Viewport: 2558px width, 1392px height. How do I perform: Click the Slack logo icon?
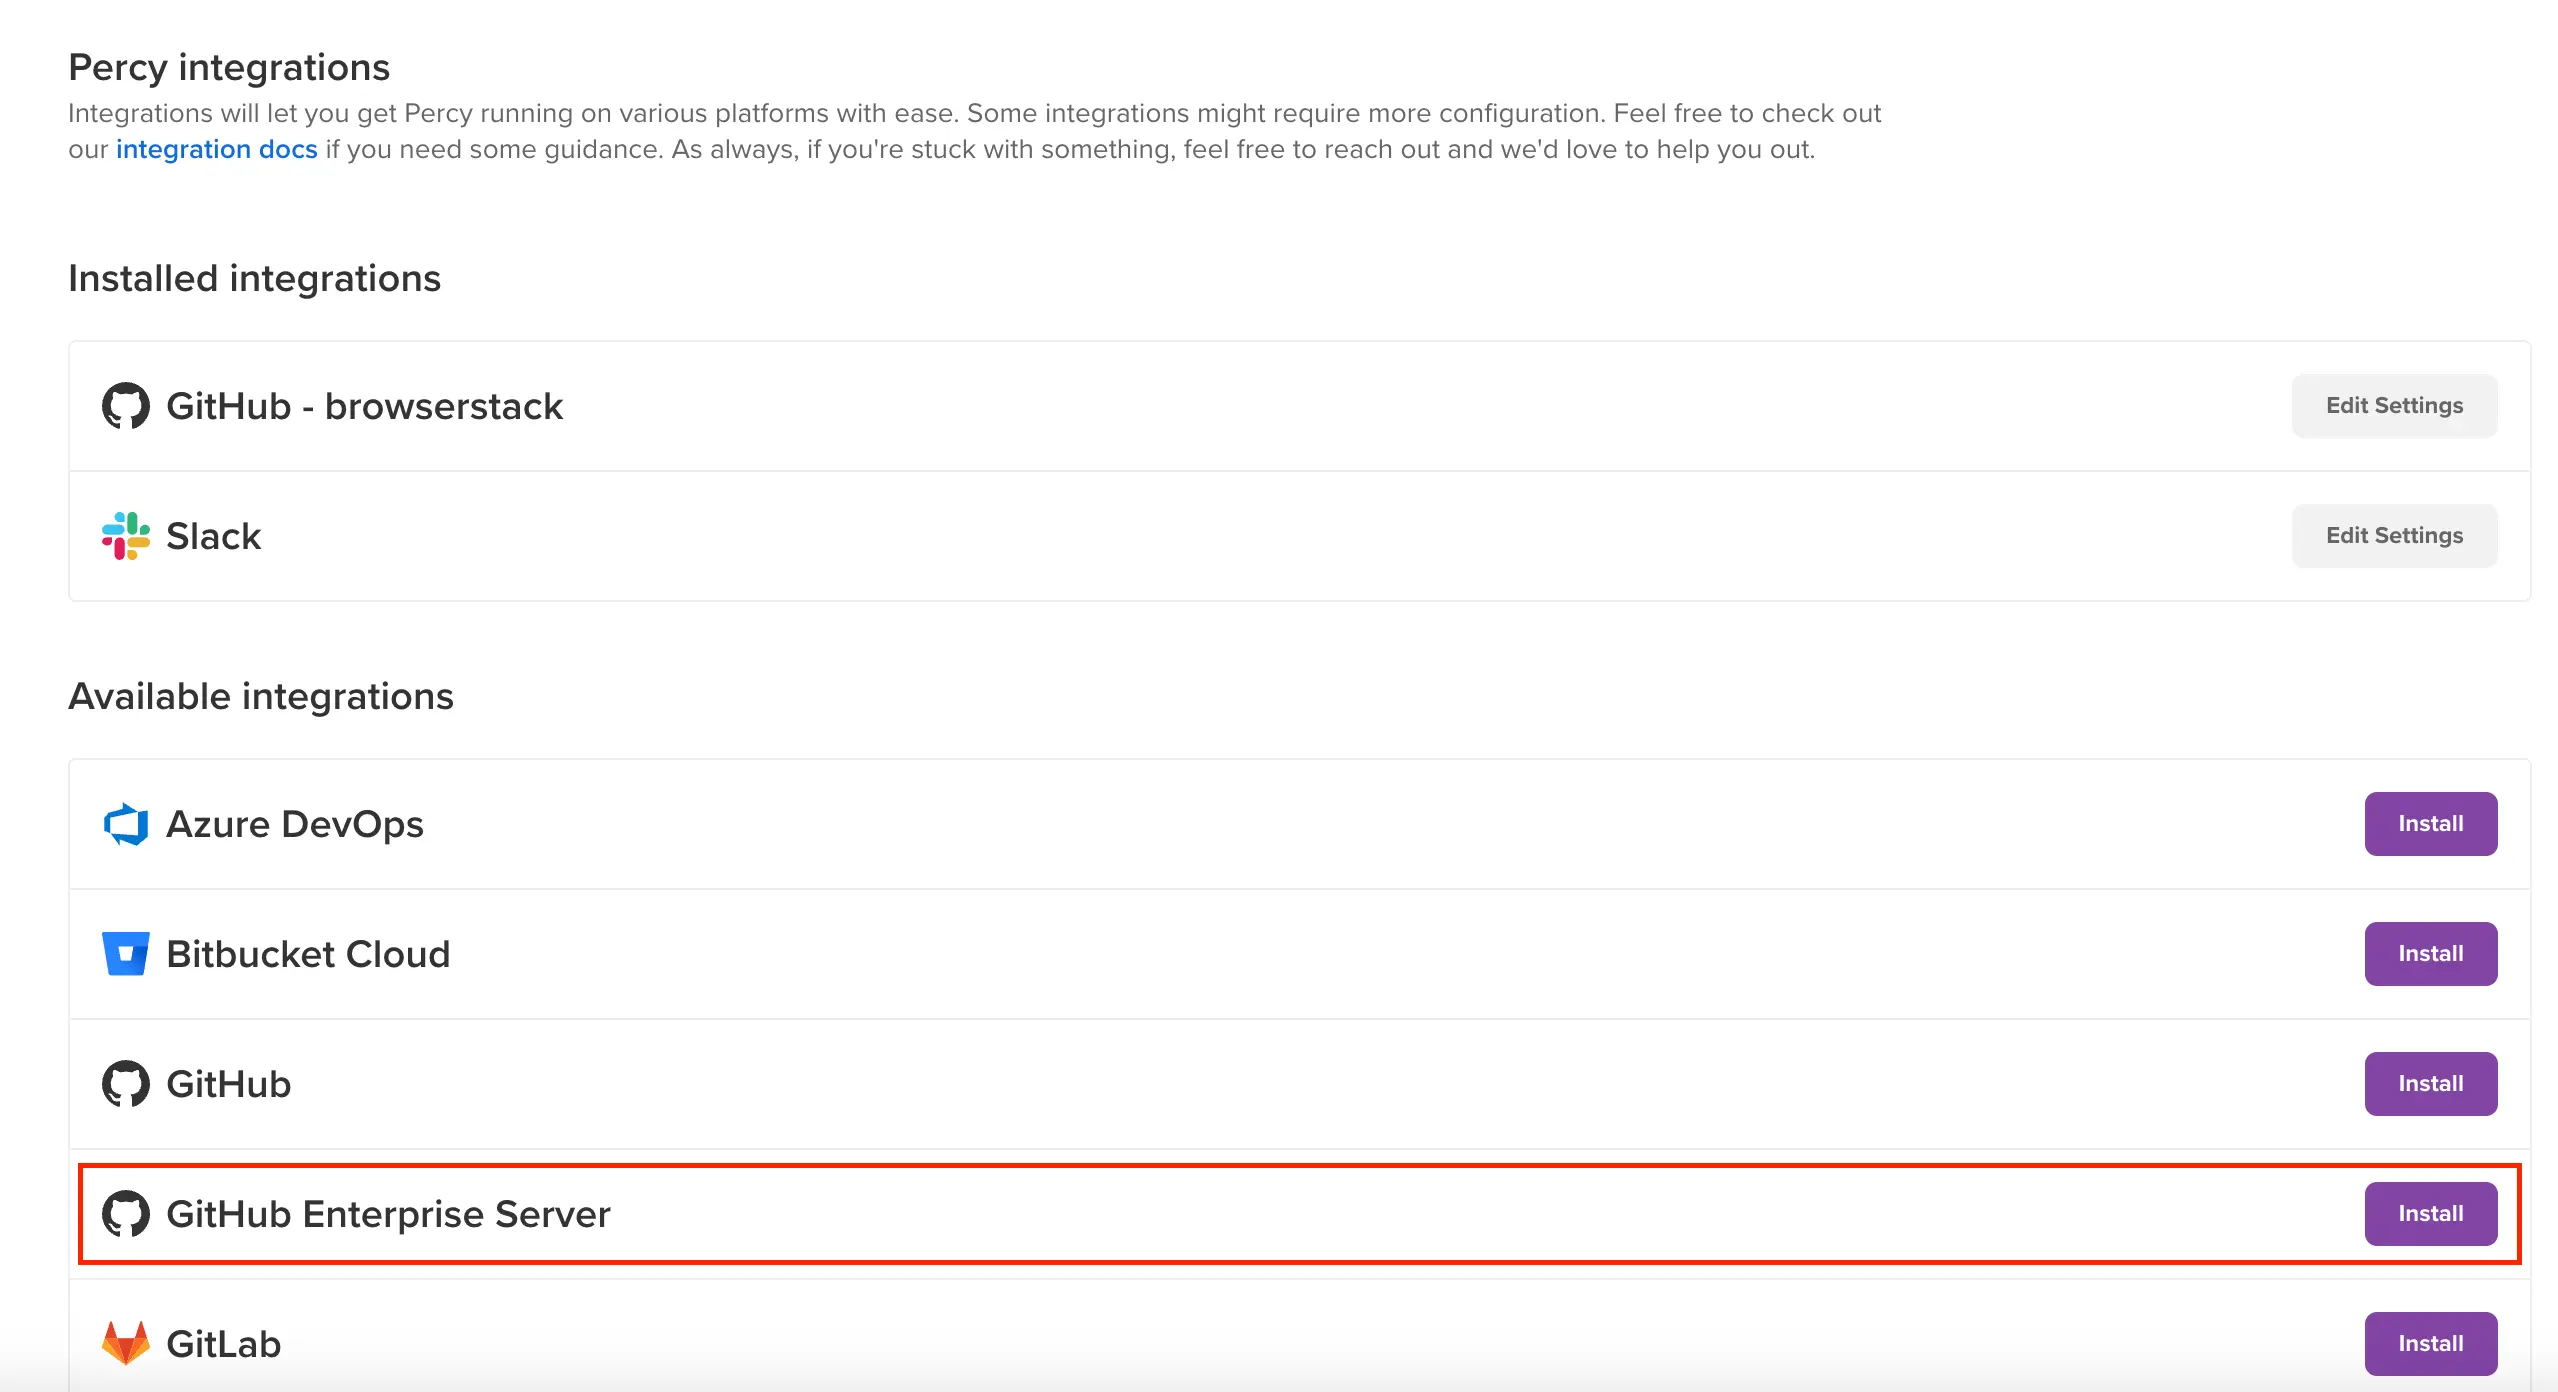[x=126, y=536]
